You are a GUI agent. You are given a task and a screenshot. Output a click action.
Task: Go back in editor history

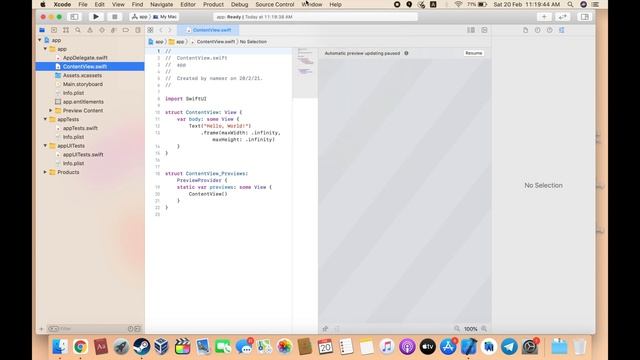(x=161, y=30)
